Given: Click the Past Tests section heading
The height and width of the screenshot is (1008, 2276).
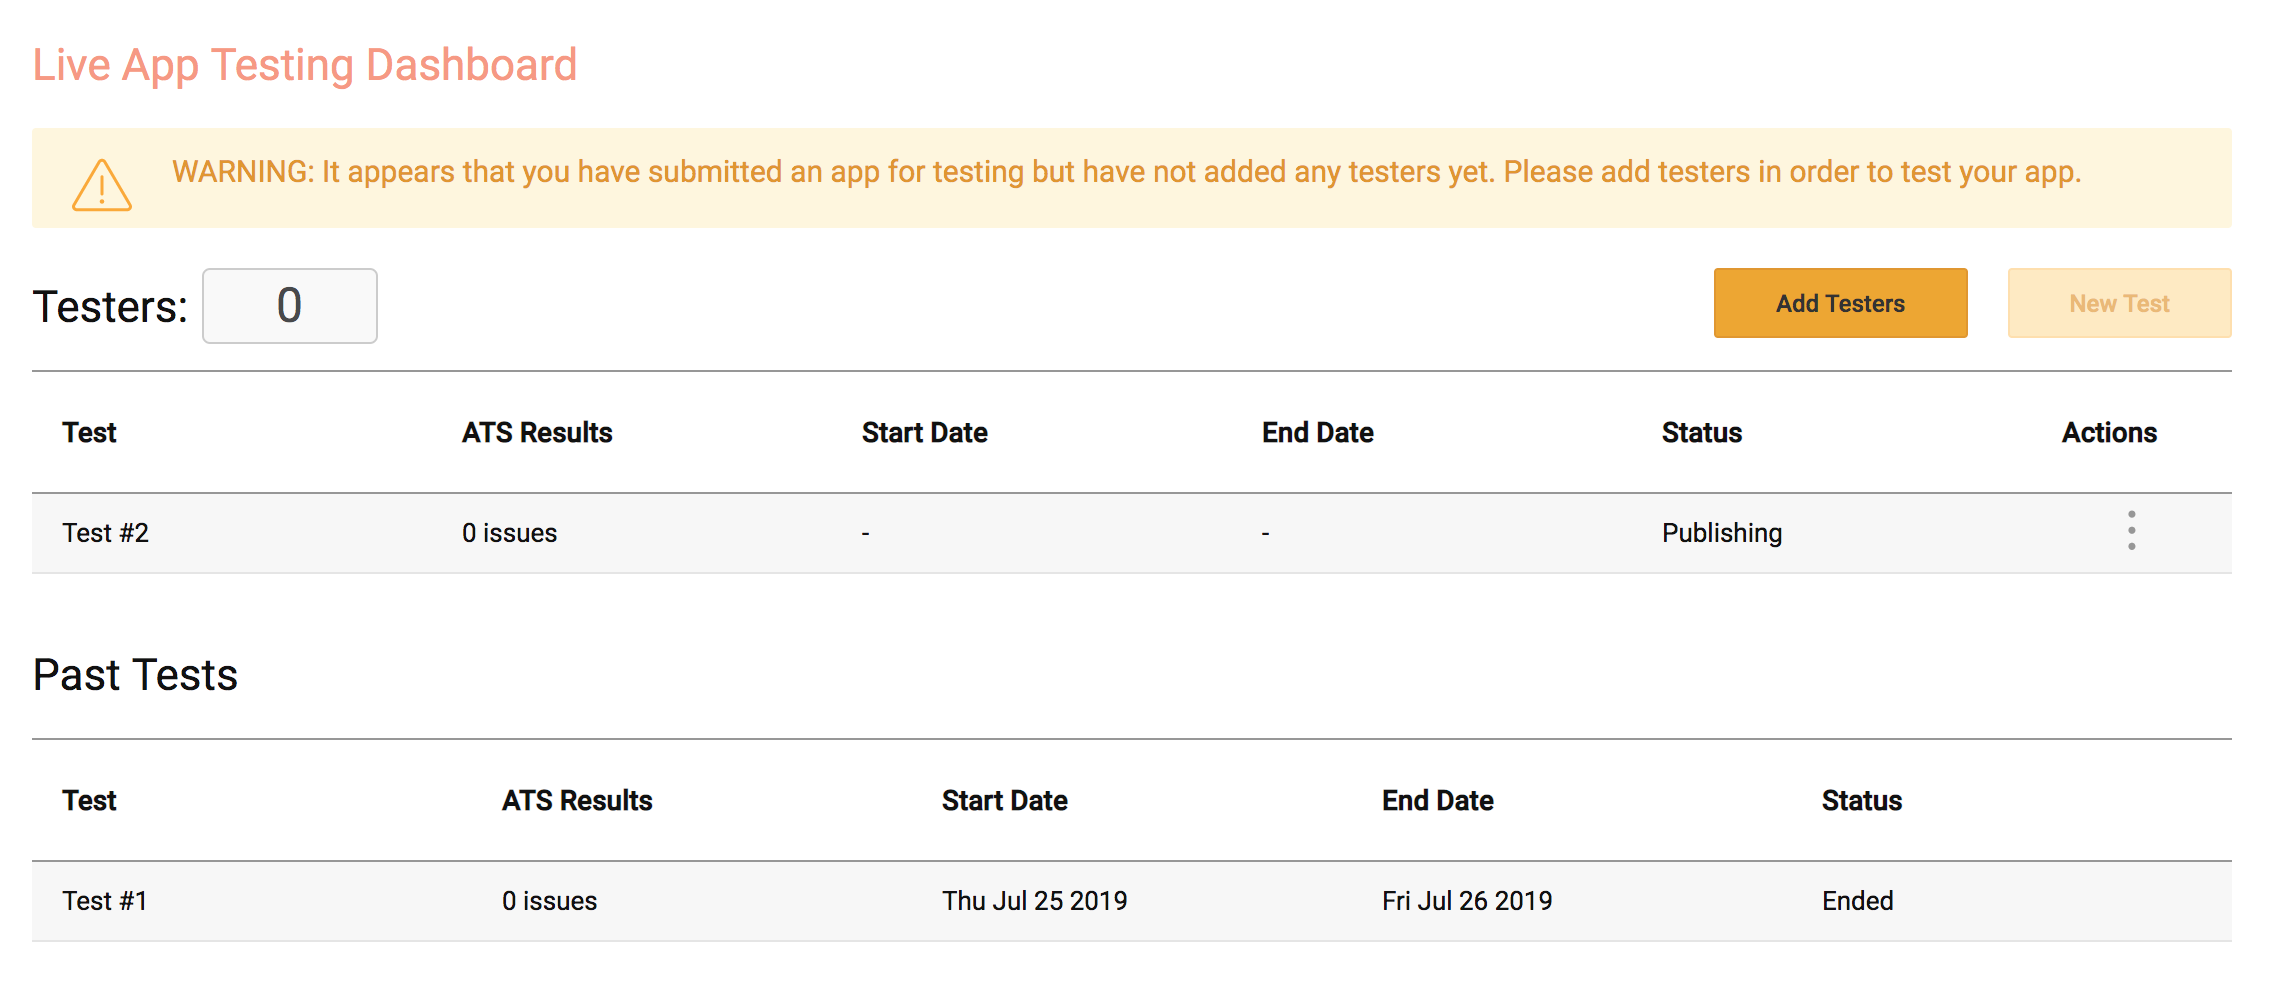Looking at the screenshot, I should tap(135, 675).
